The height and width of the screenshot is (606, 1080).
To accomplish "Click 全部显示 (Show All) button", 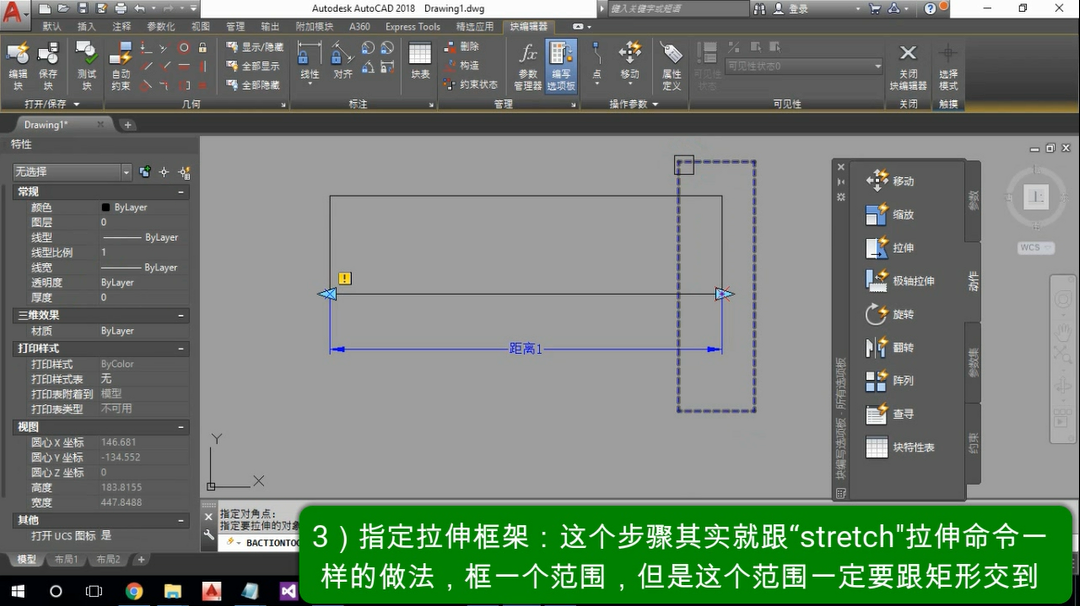I will tap(253, 66).
